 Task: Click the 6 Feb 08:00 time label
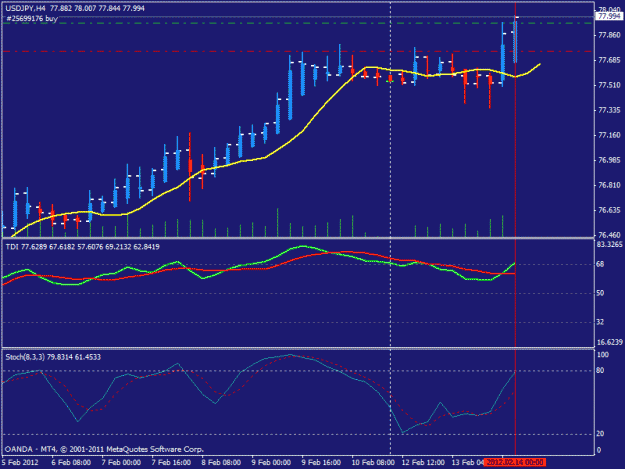71,463
